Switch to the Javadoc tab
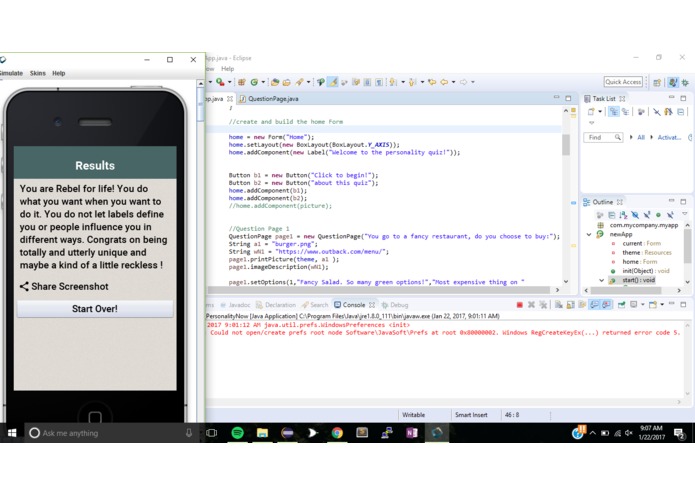The height and width of the screenshot is (494, 695). (x=235, y=305)
